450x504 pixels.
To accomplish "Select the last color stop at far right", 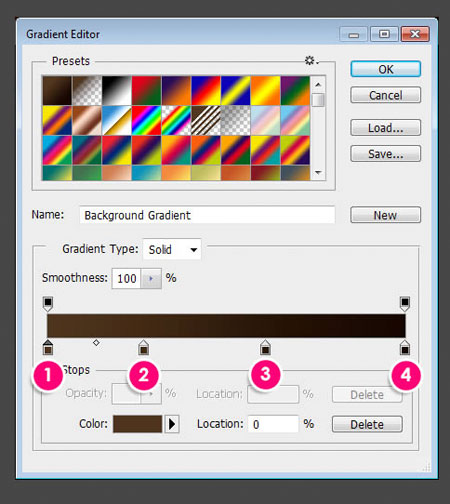I will point(405,347).
